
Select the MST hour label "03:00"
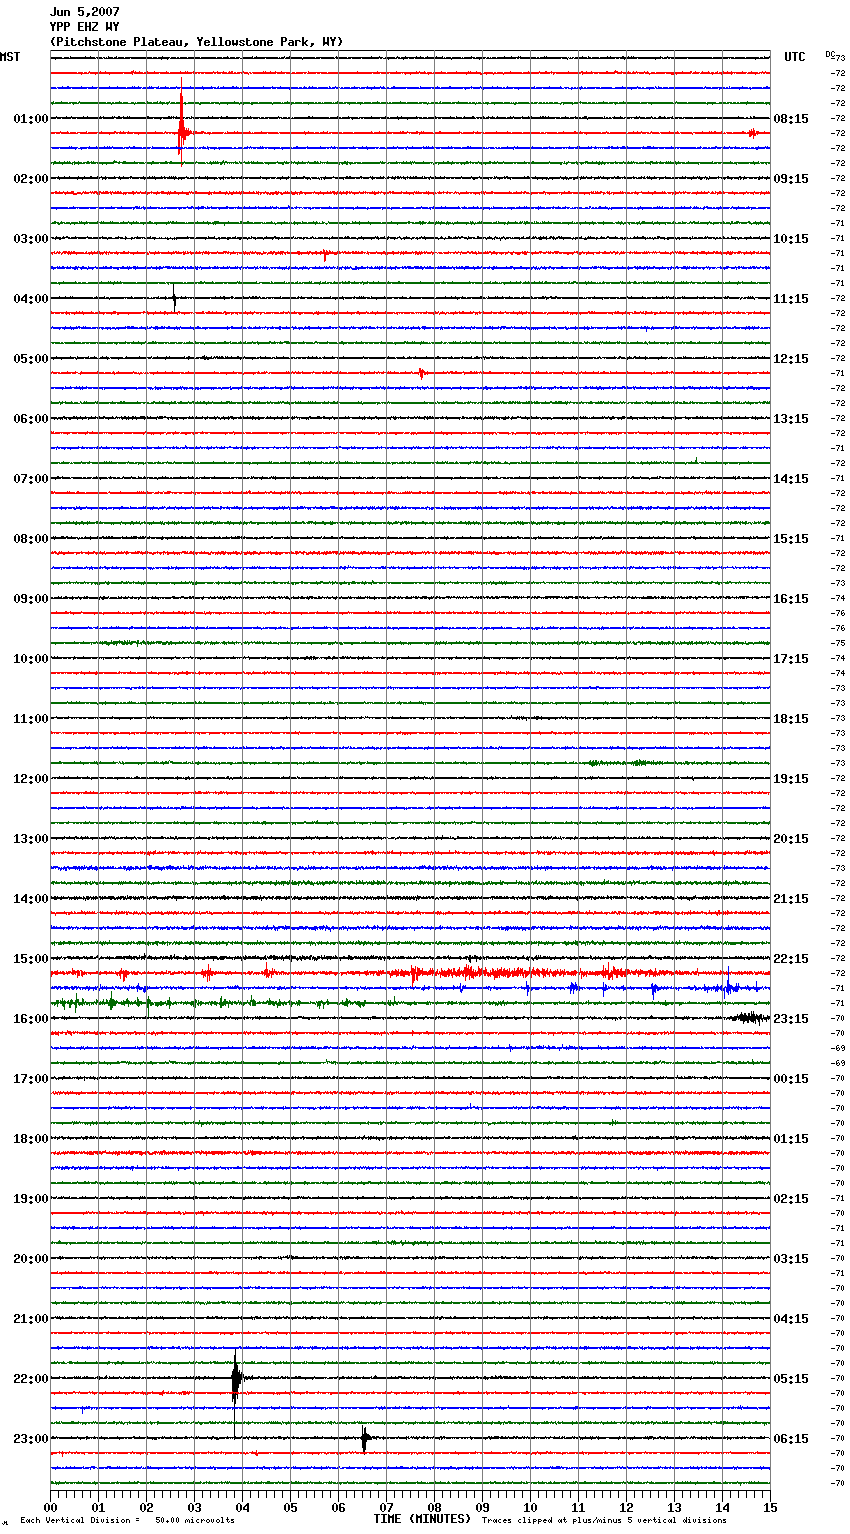[30, 238]
